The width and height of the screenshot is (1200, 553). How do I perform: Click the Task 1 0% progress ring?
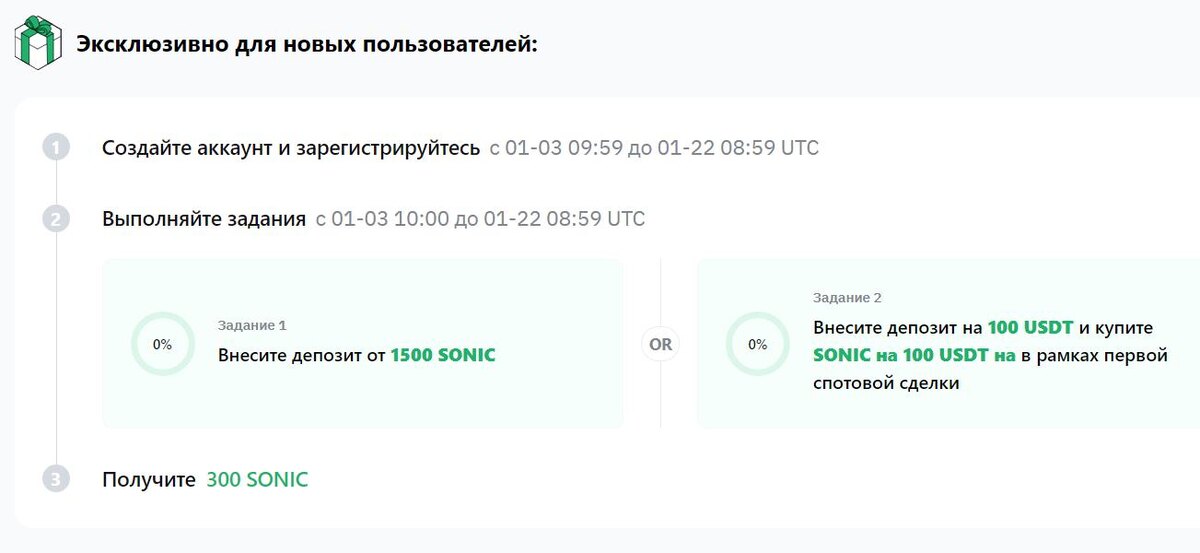coord(162,344)
